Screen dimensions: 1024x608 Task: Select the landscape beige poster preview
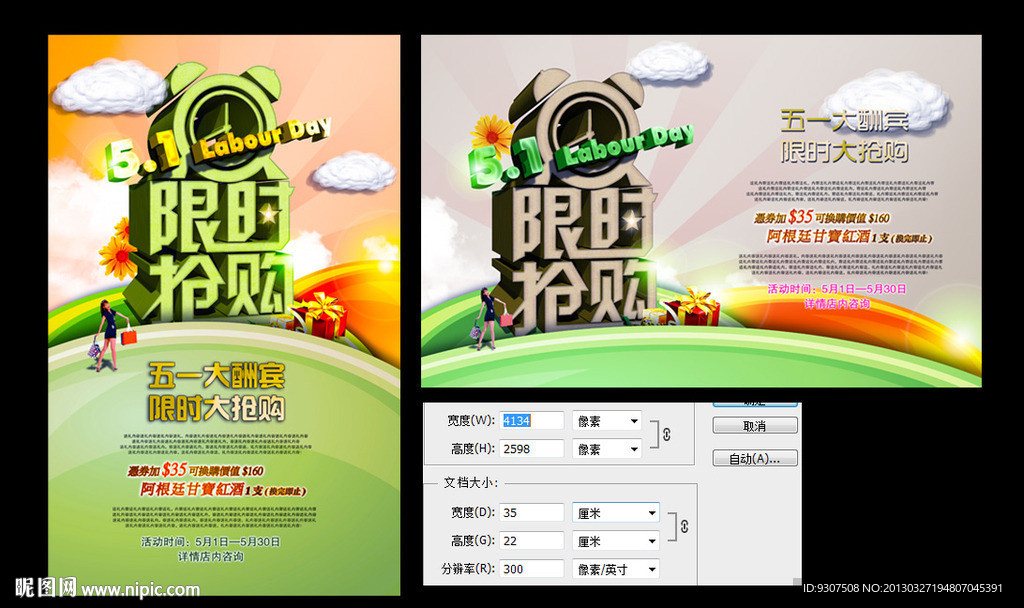[x=701, y=211]
